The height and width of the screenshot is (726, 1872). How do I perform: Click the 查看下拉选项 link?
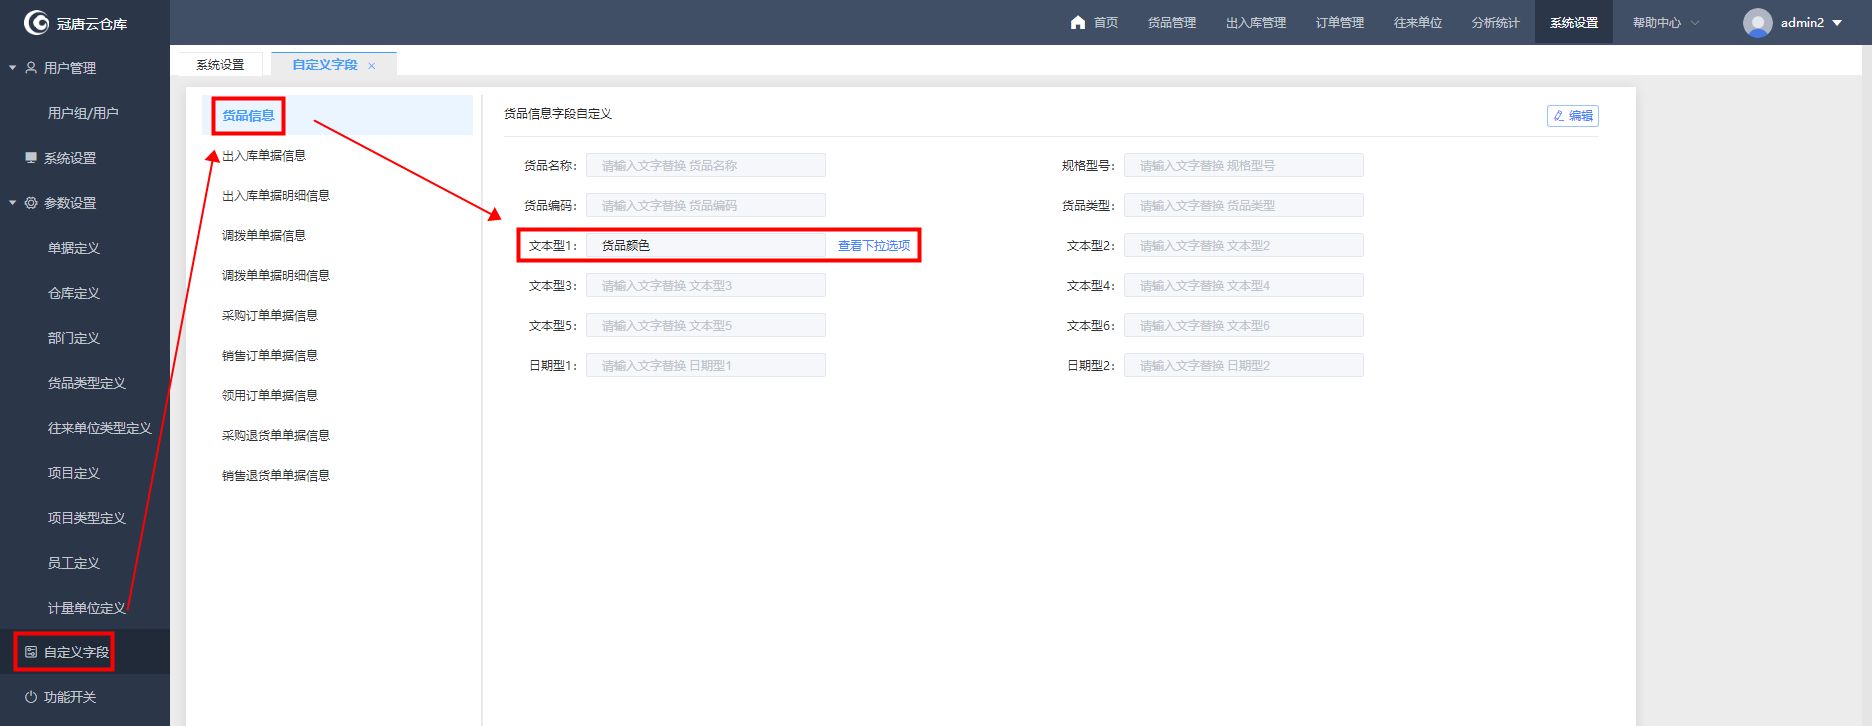pos(874,246)
